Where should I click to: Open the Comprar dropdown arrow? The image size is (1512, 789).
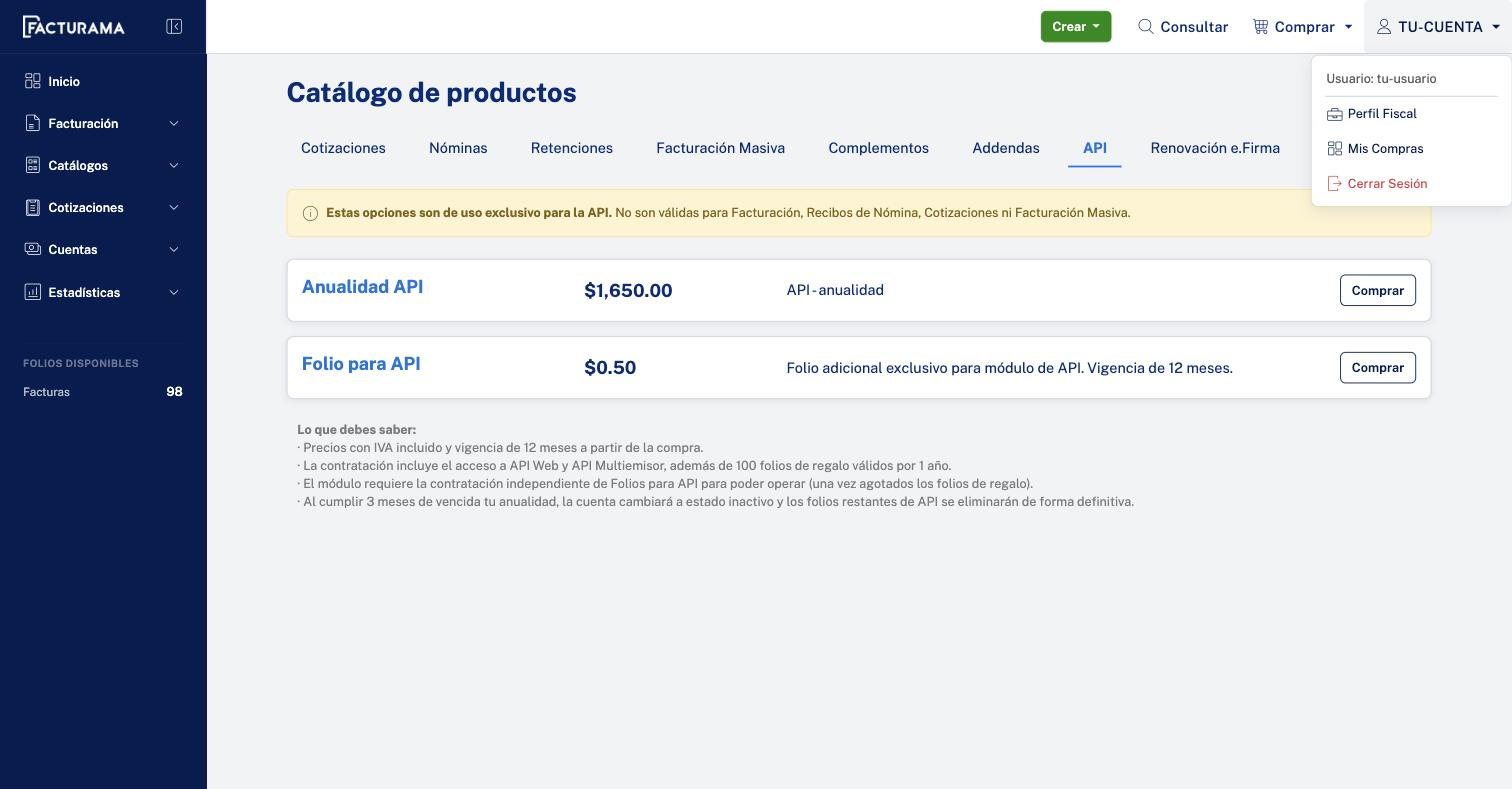(x=1348, y=27)
